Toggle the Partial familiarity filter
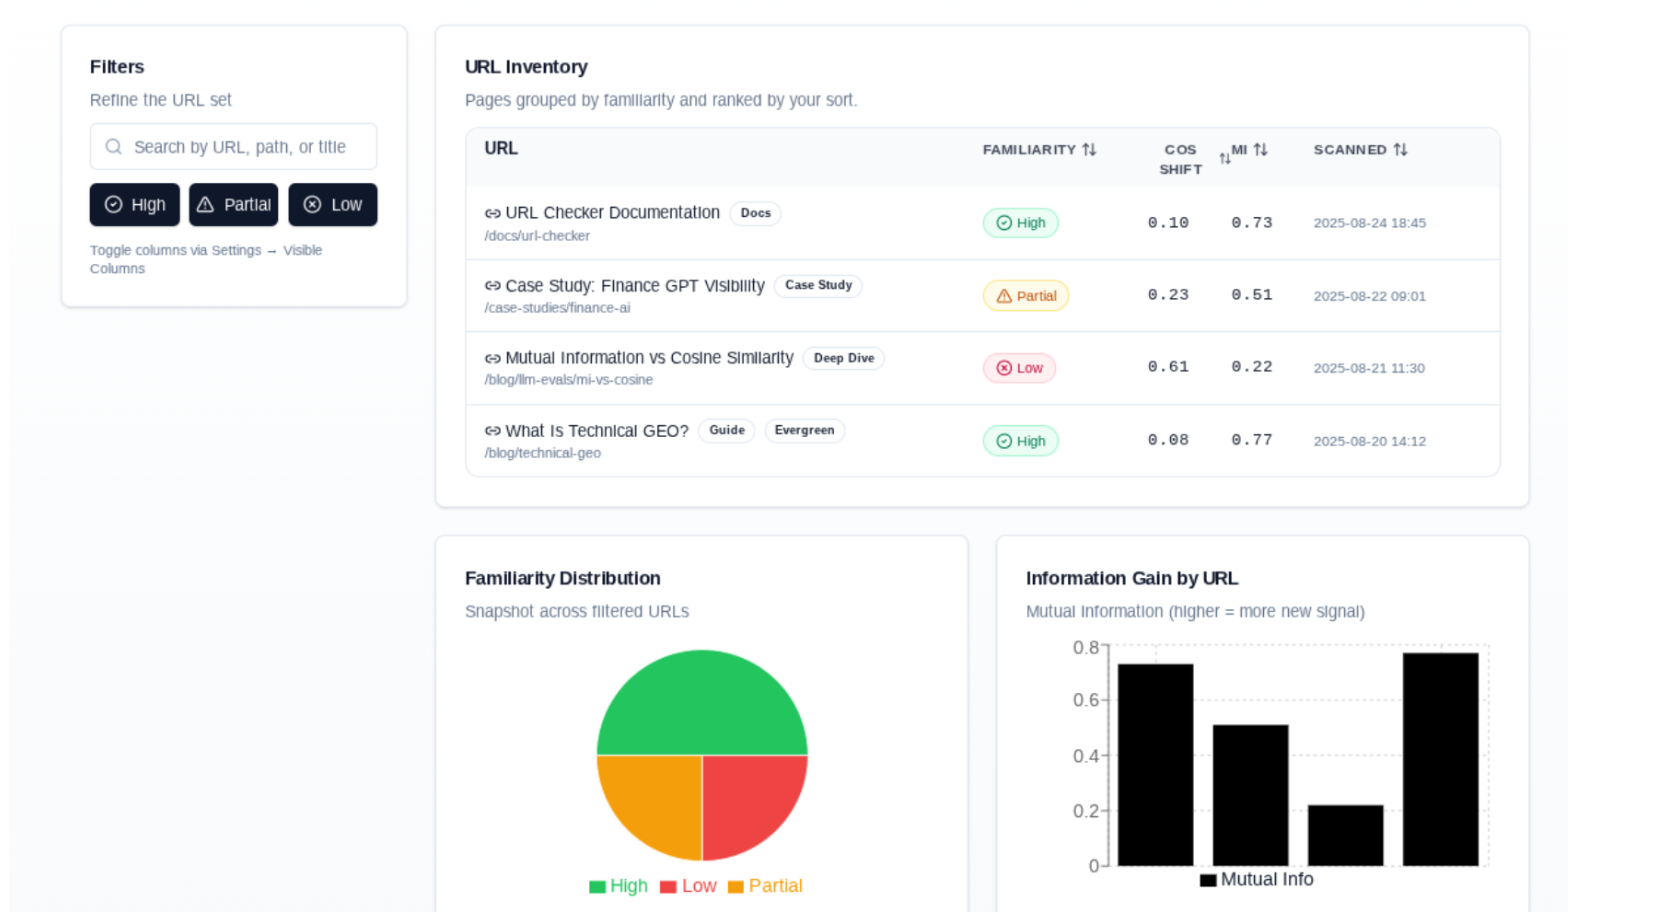The image size is (1664, 912). pos(233,205)
